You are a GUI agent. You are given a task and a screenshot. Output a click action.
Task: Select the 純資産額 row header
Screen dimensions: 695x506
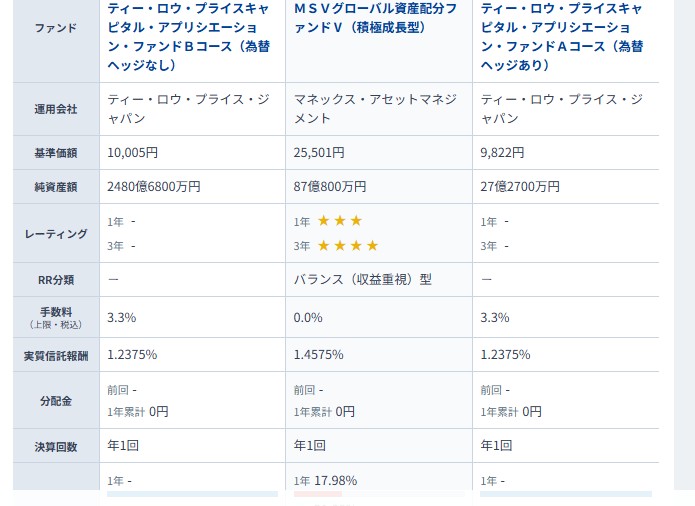pos(55,186)
